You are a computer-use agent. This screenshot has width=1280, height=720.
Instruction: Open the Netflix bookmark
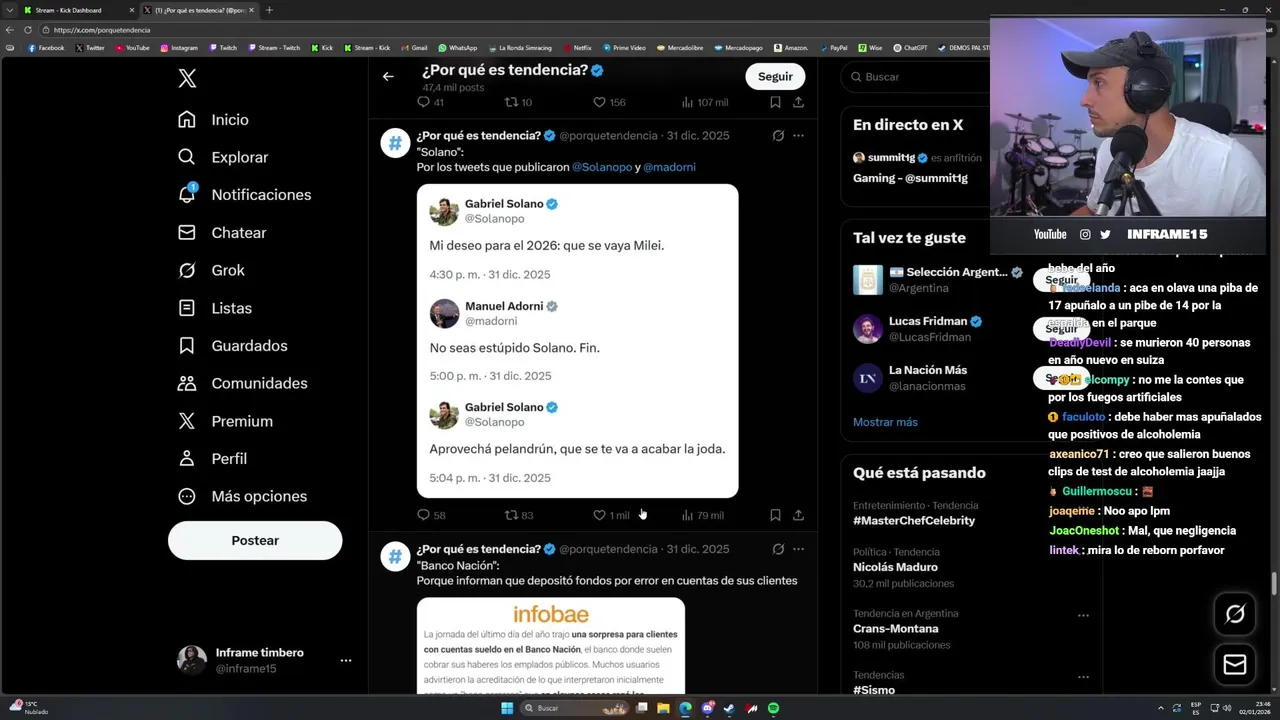(577, 47)
